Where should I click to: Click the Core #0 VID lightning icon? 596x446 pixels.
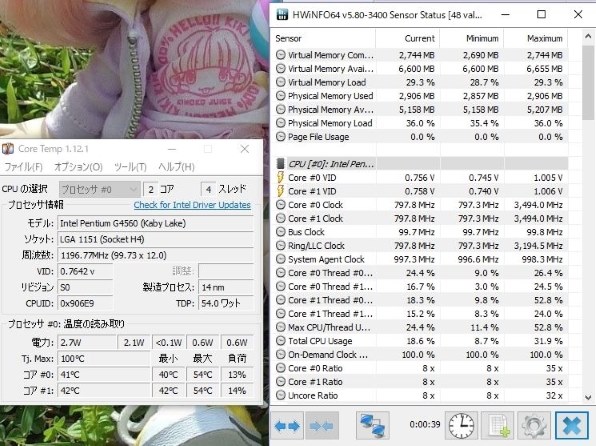281,178
